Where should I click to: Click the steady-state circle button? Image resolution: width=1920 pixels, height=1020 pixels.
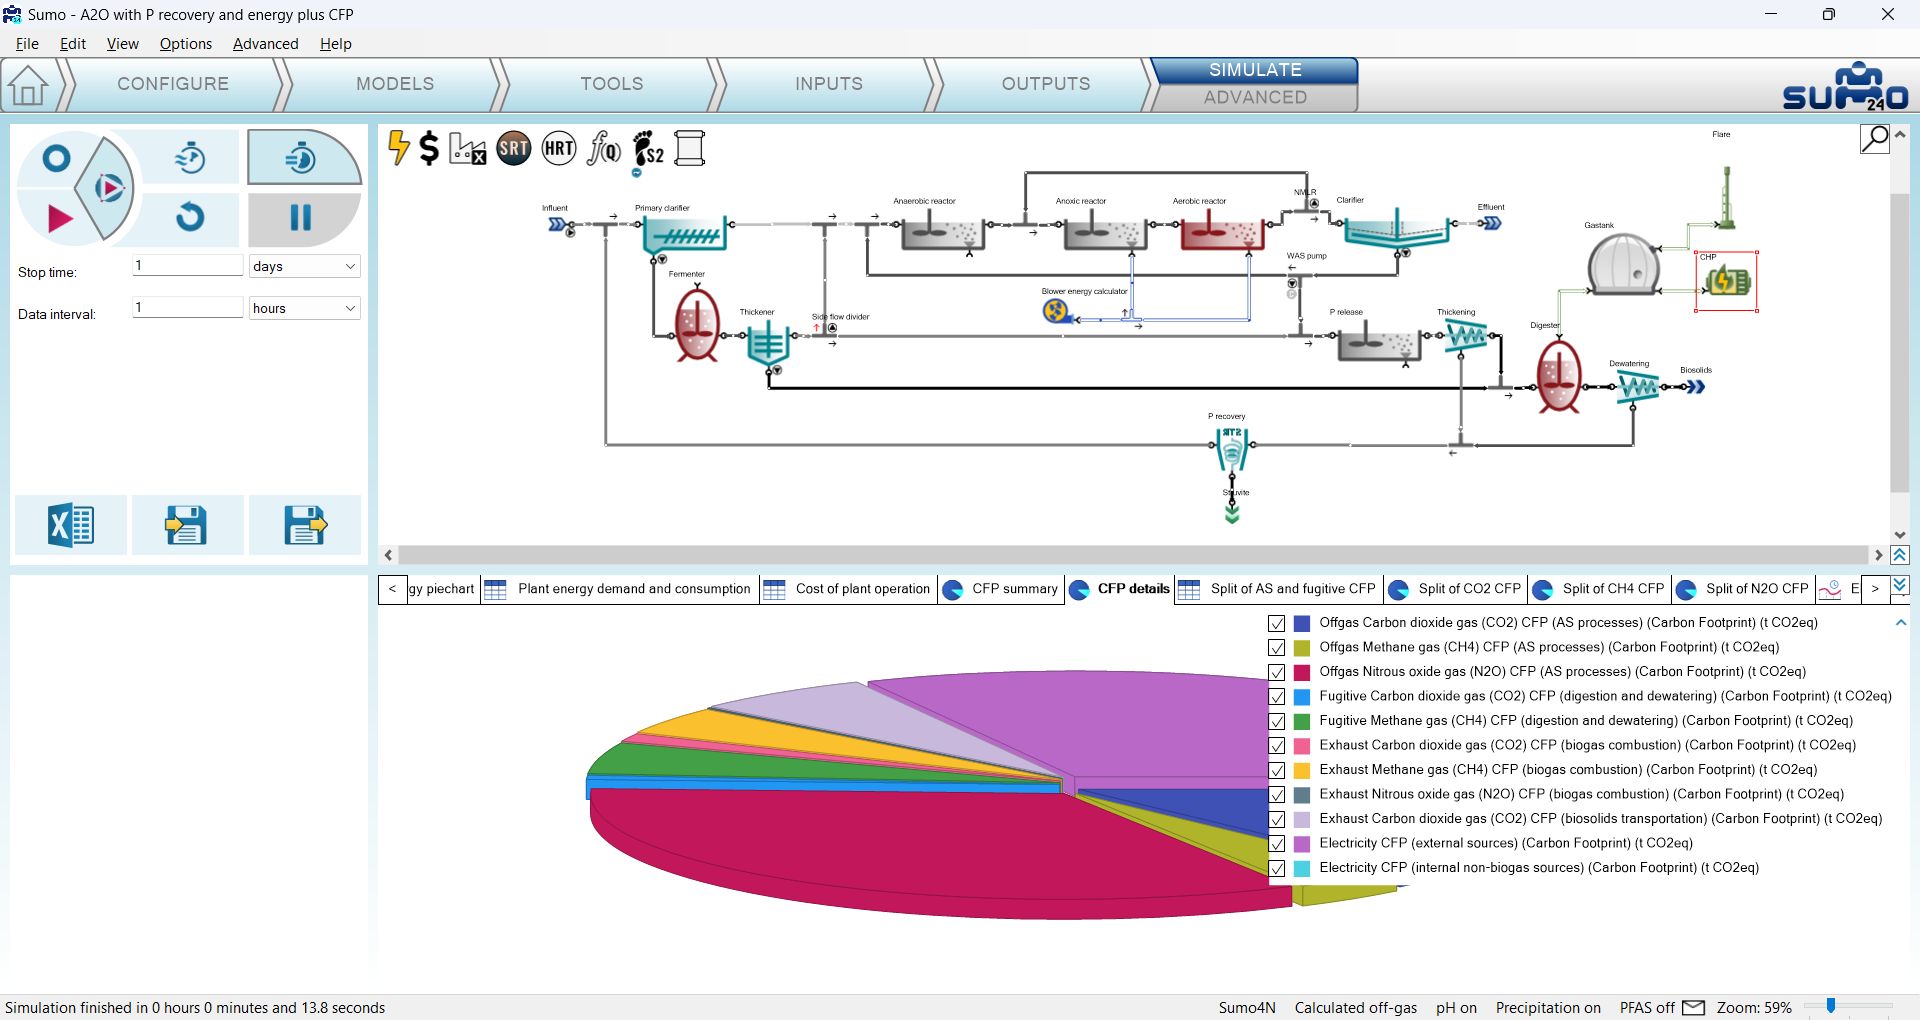[57, 158]
